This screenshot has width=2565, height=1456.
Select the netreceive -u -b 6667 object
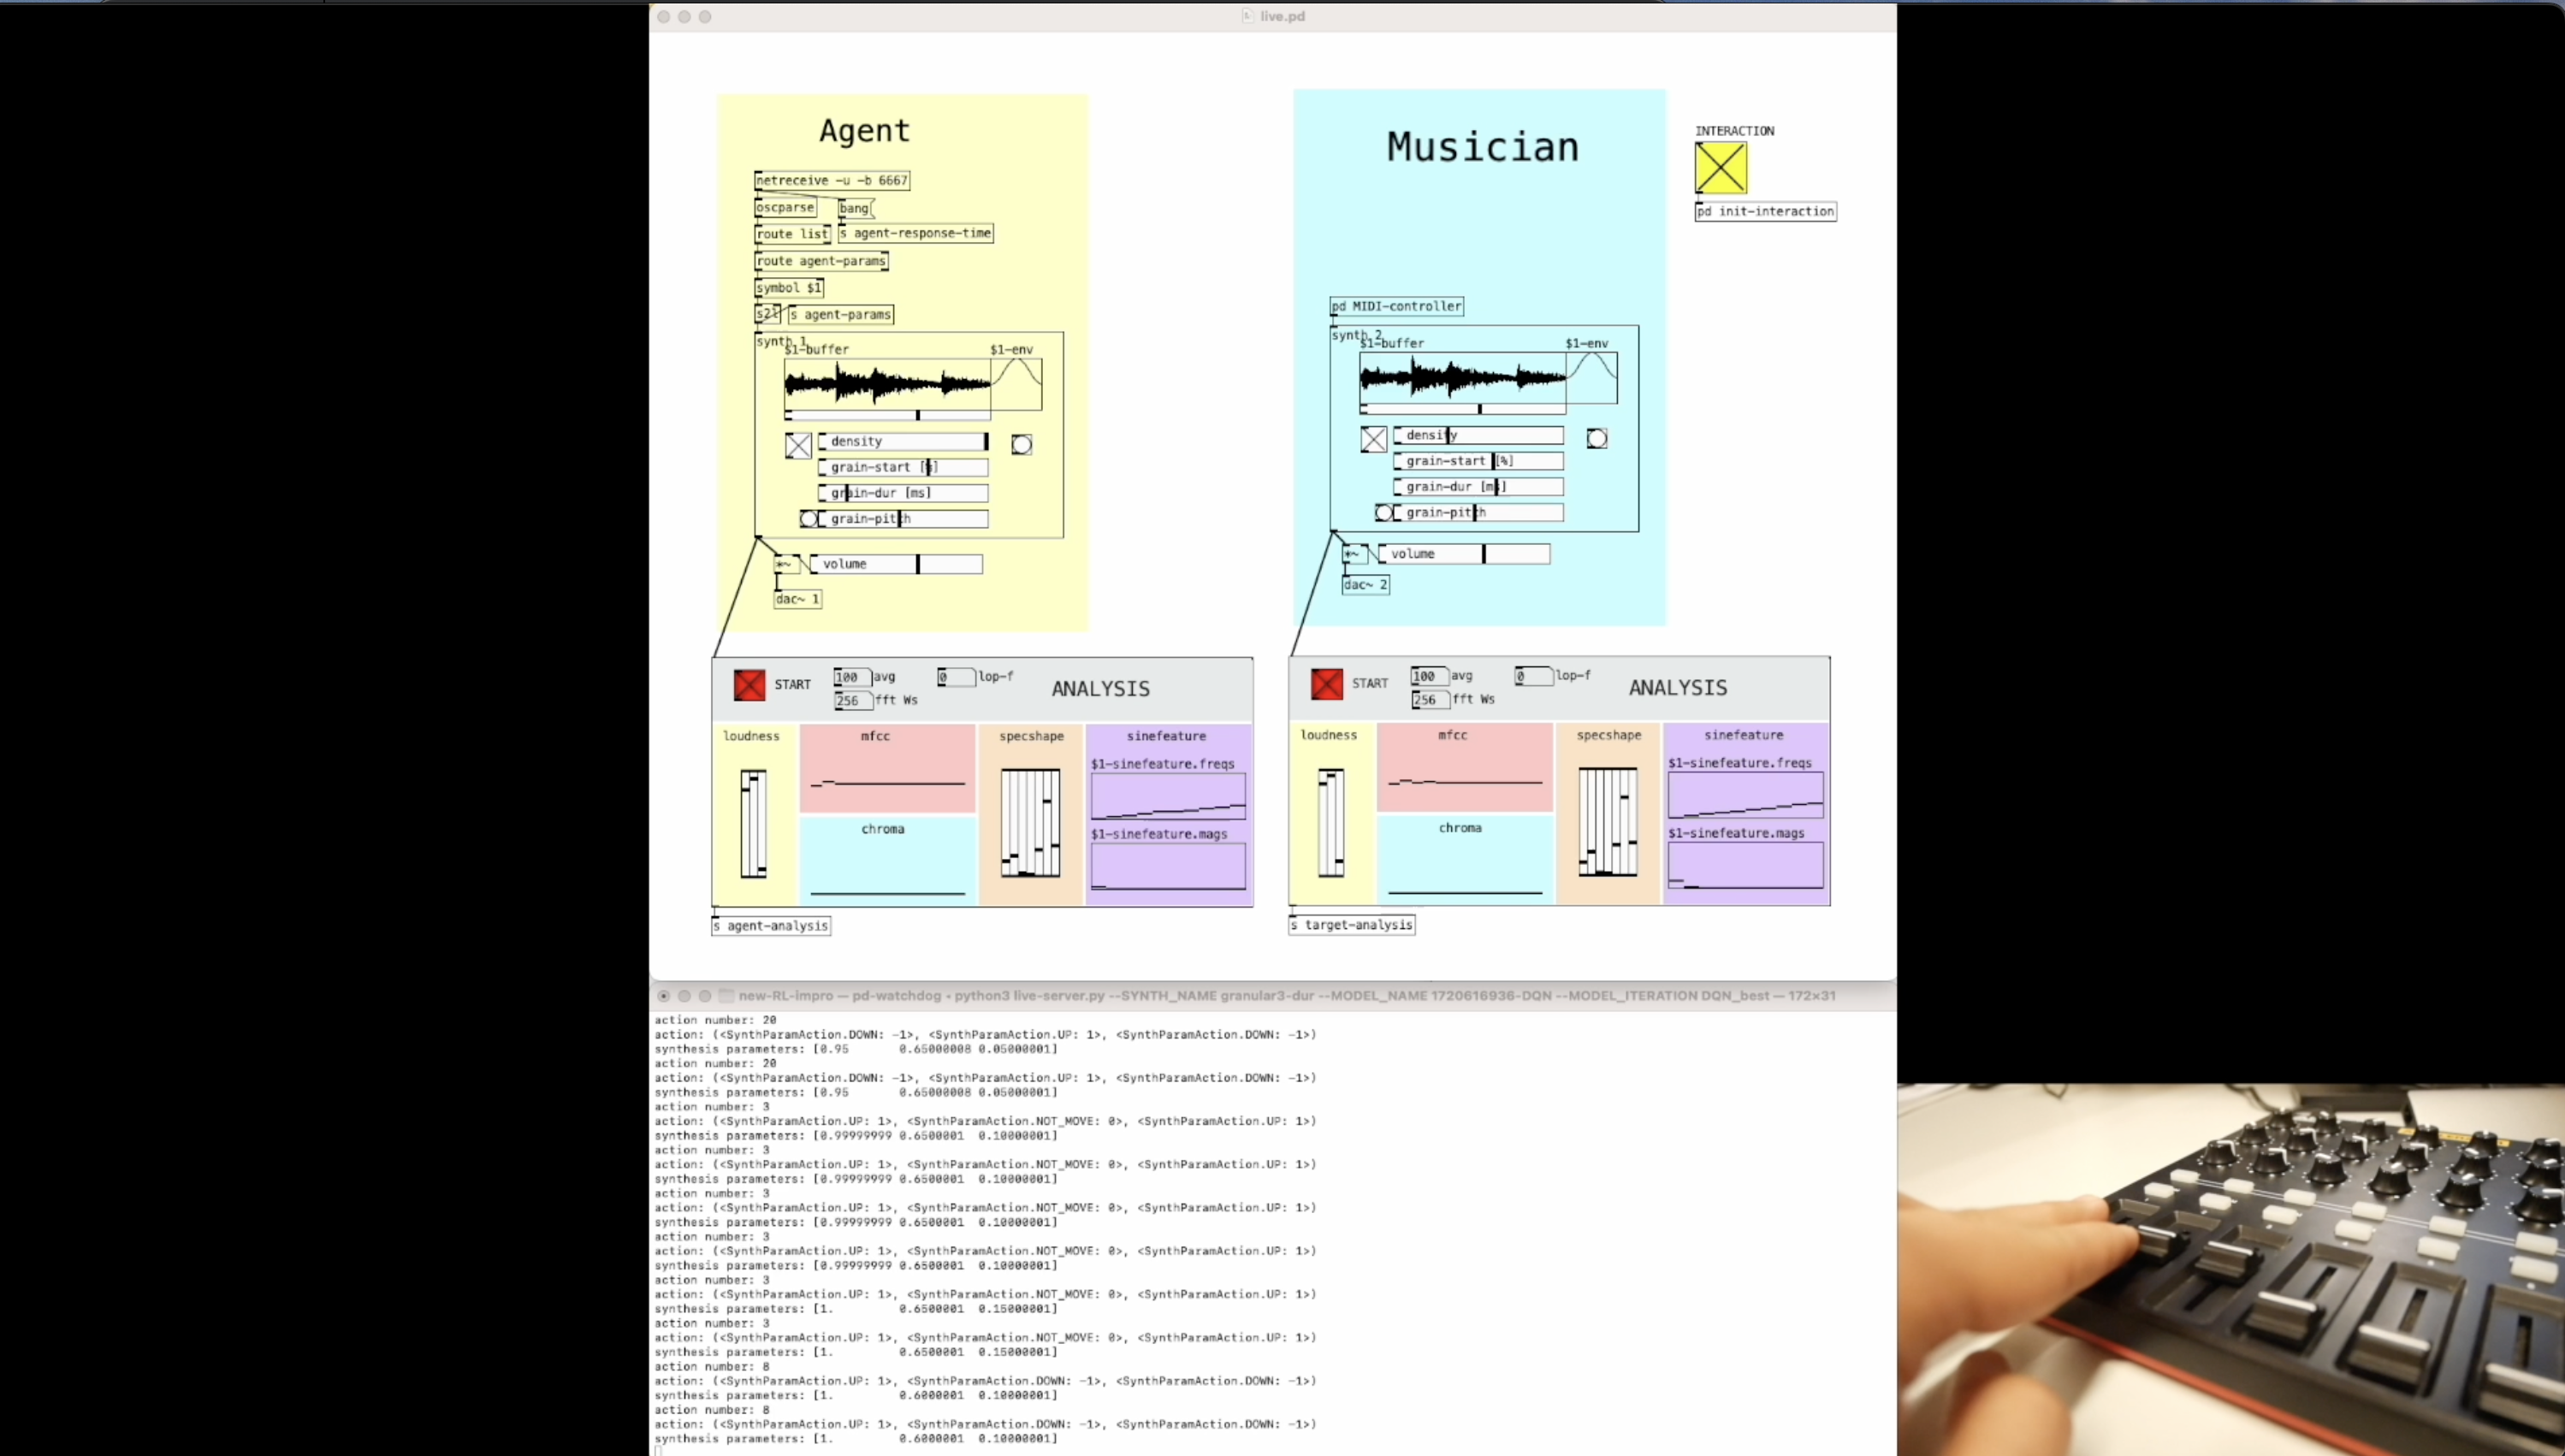click(x=832, y=181)
